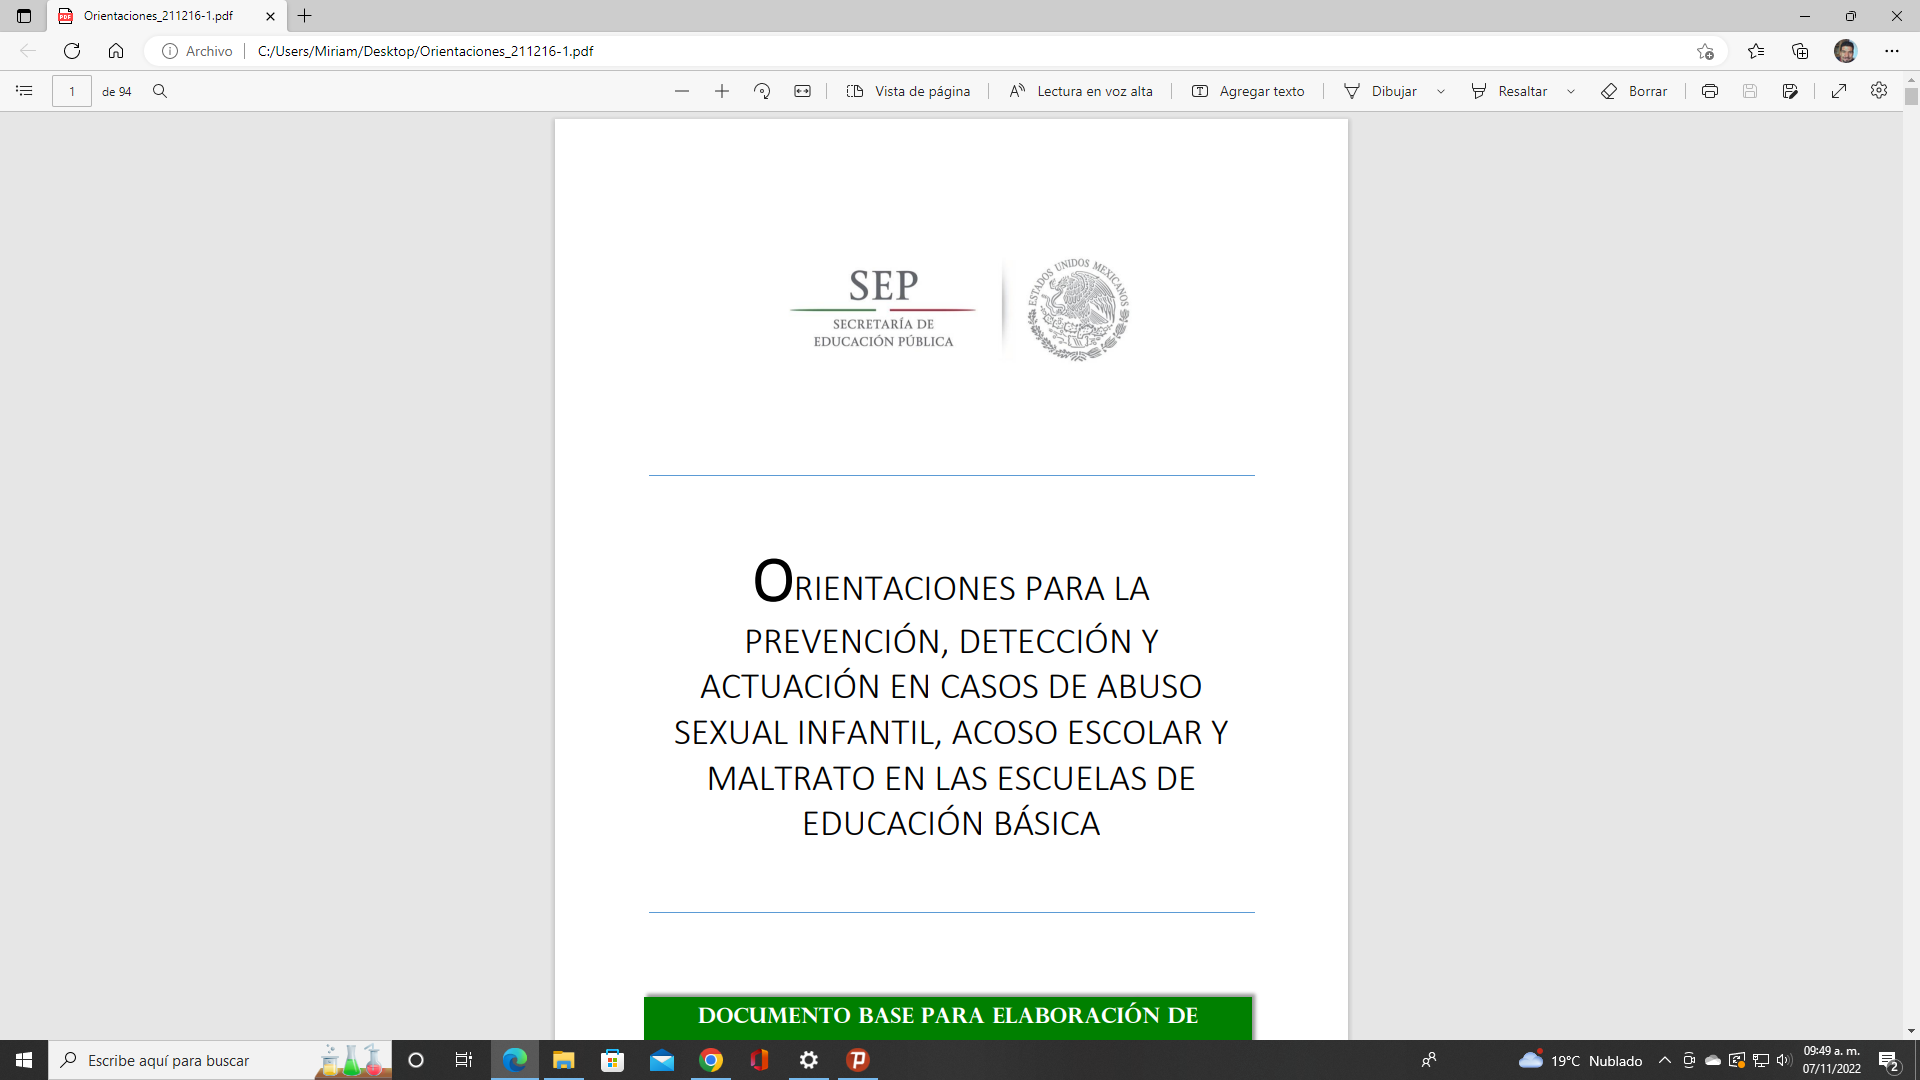Expand the Dibujar options dropdown
1920x1080 pixels.
1441,91
